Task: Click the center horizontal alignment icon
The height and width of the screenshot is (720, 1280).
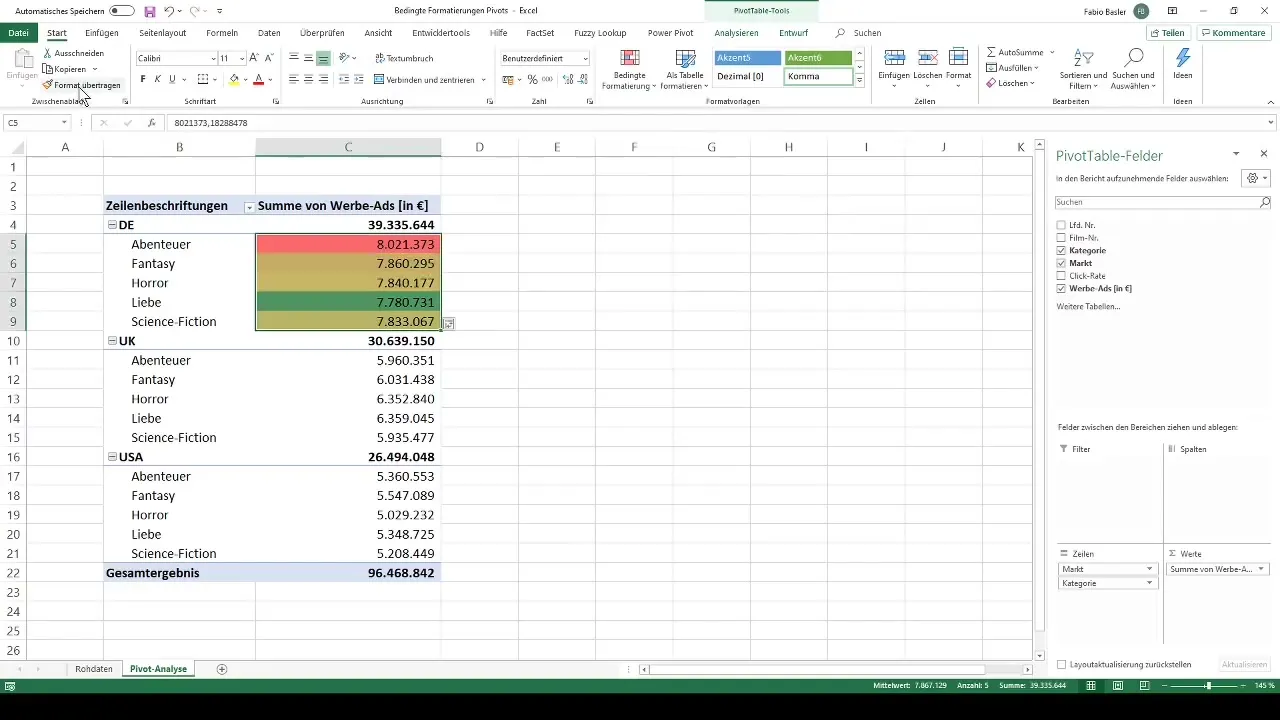Action: pos(308,79)
